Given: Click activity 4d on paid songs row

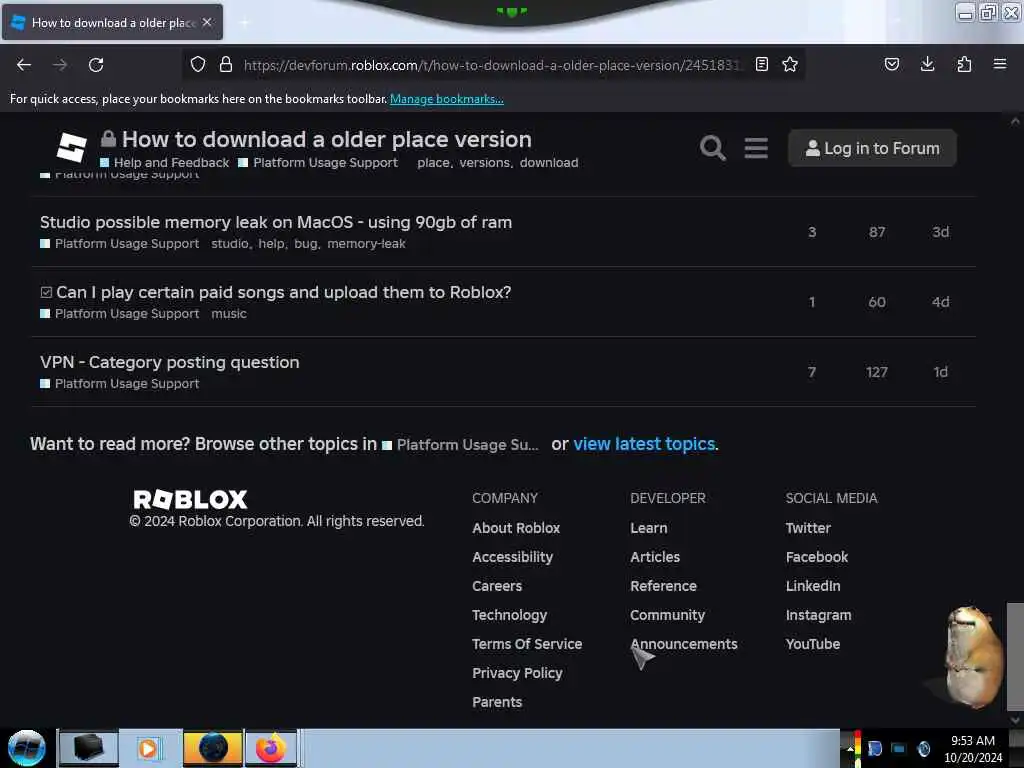Looking at the screenshot, I should click(940, 302).
